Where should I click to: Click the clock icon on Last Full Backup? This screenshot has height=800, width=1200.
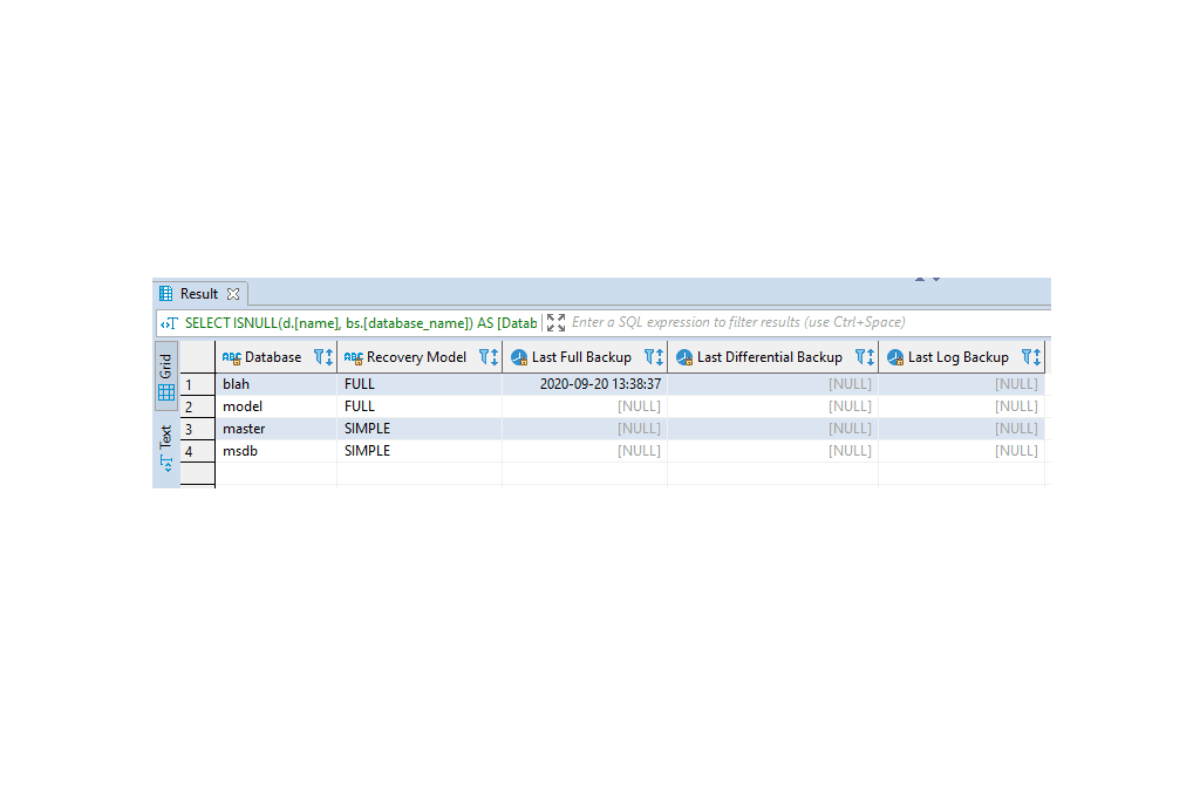point(518,356)
